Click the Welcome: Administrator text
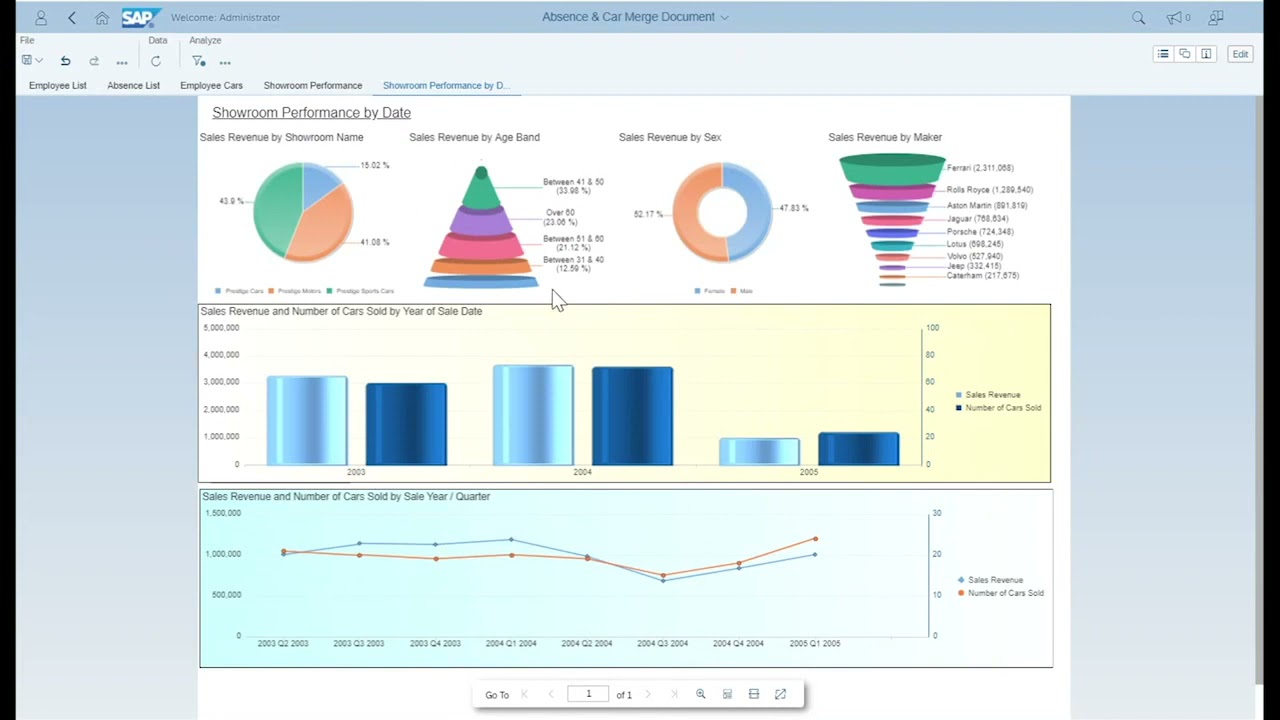The height and width of the screenshot is (720, 1280). point(225,17)
